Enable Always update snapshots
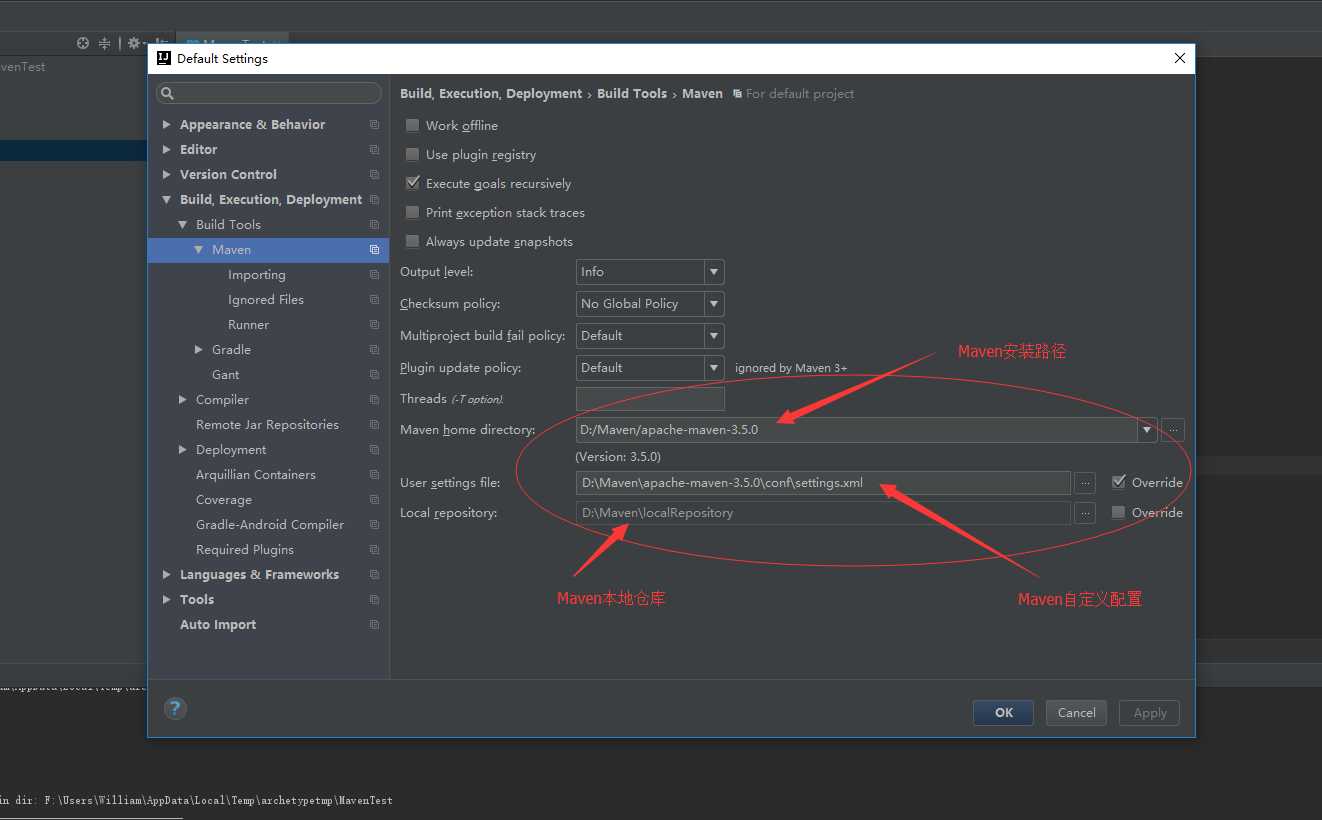The width and height of the screenshot is (1322, 820). pyautogui.click(x=412, y=241)
